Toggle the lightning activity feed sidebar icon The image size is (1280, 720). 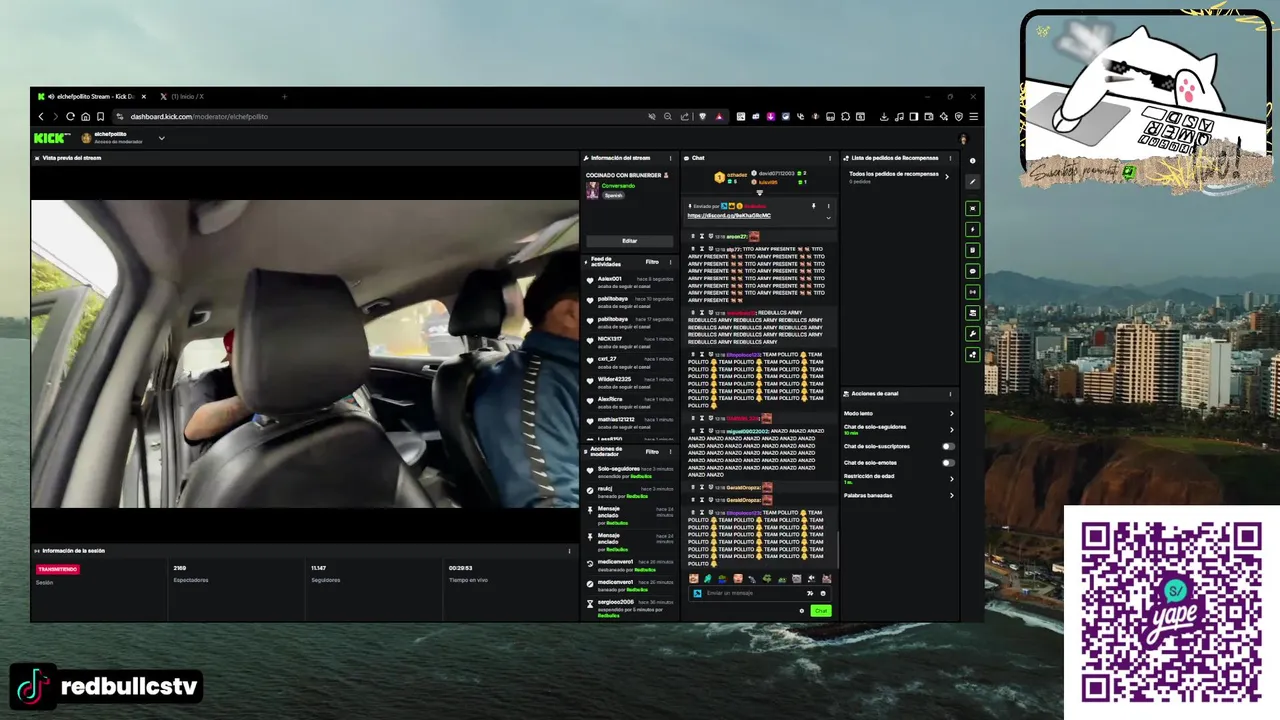click(972, 229)
